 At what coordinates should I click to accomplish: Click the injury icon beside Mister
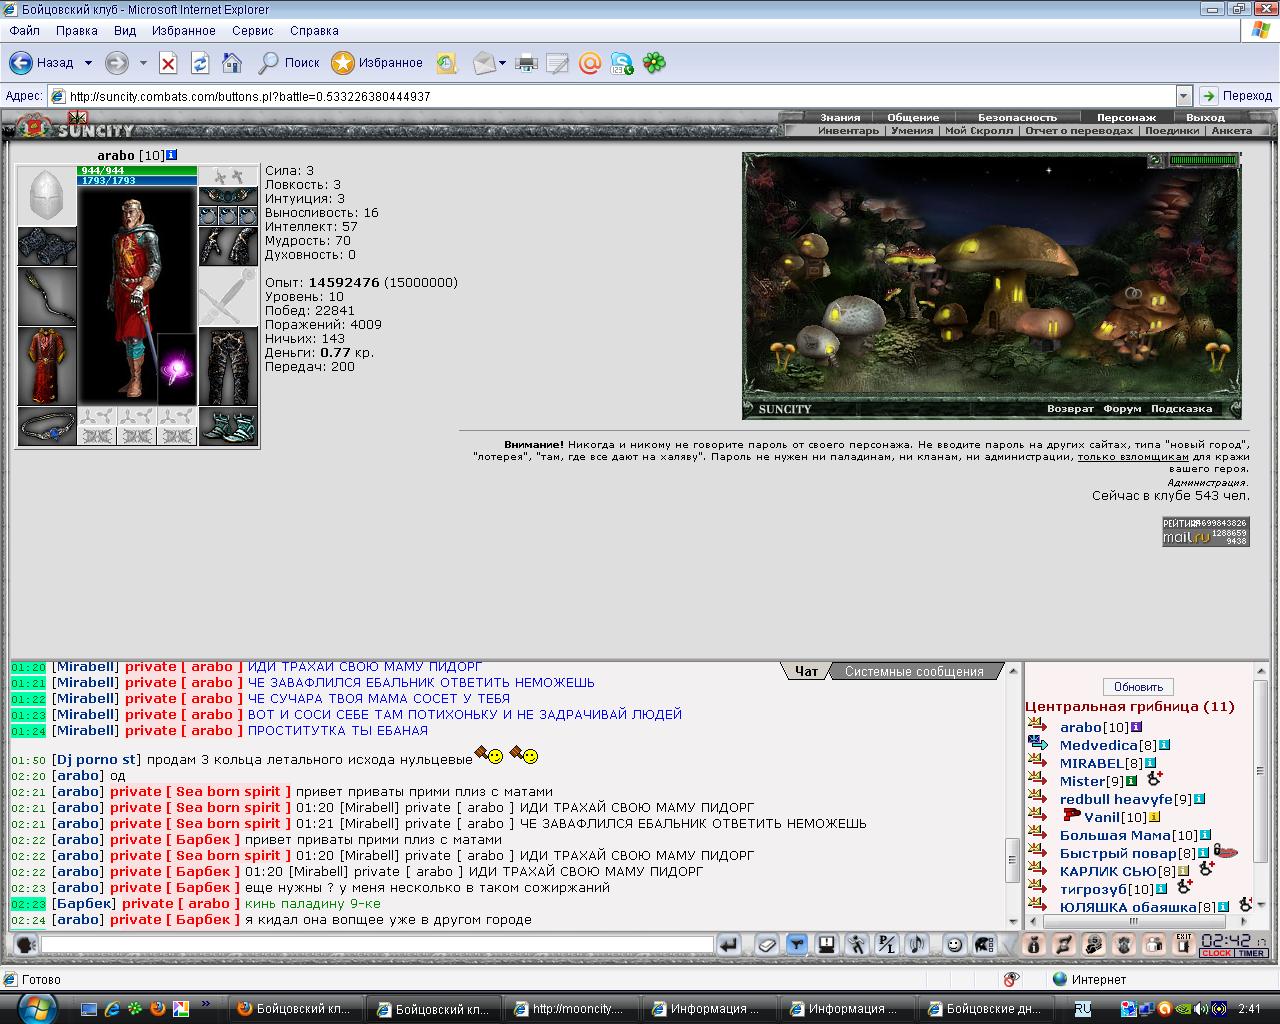pyautogui.click(x=1154, y=779)
